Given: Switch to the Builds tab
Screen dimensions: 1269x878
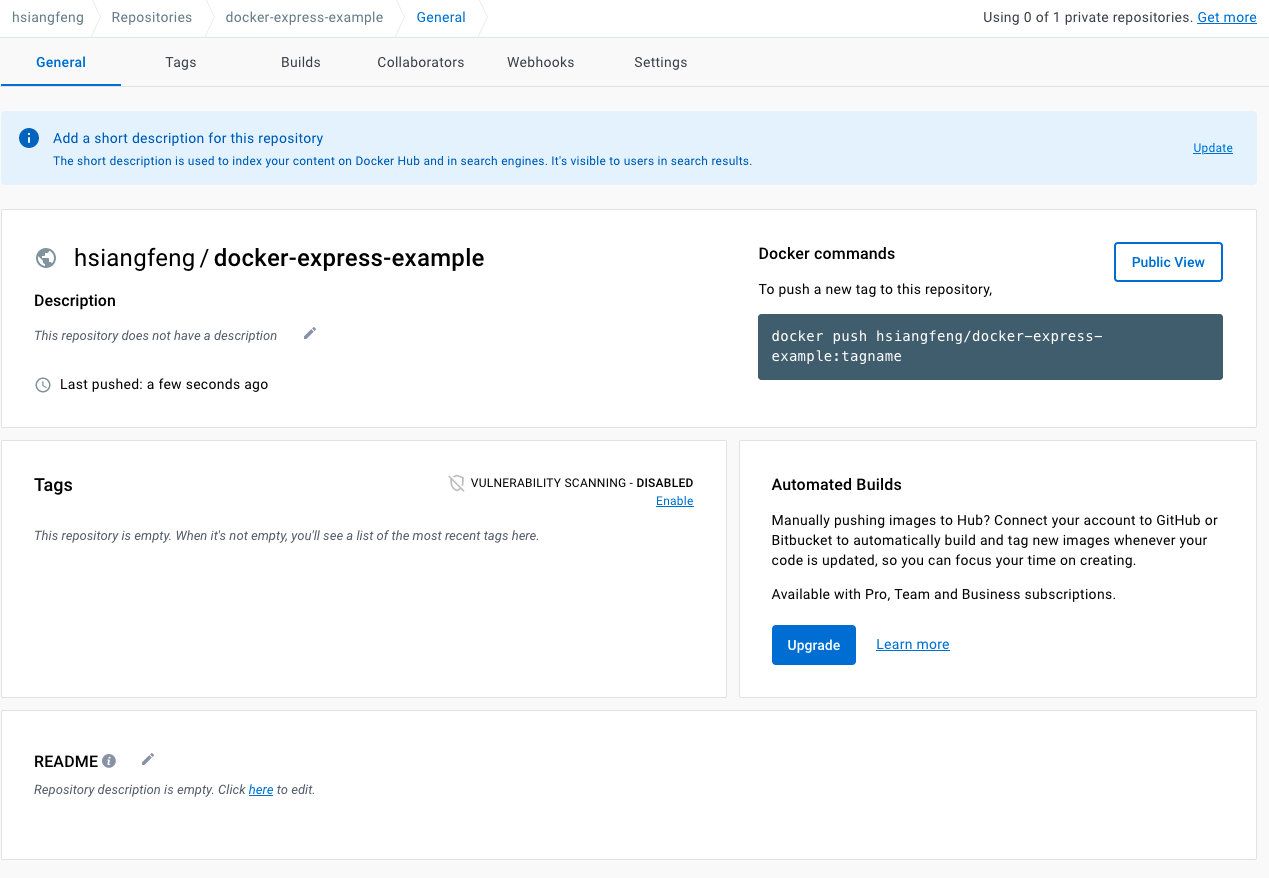Looking at the screenshot, I should click(300, 62).
